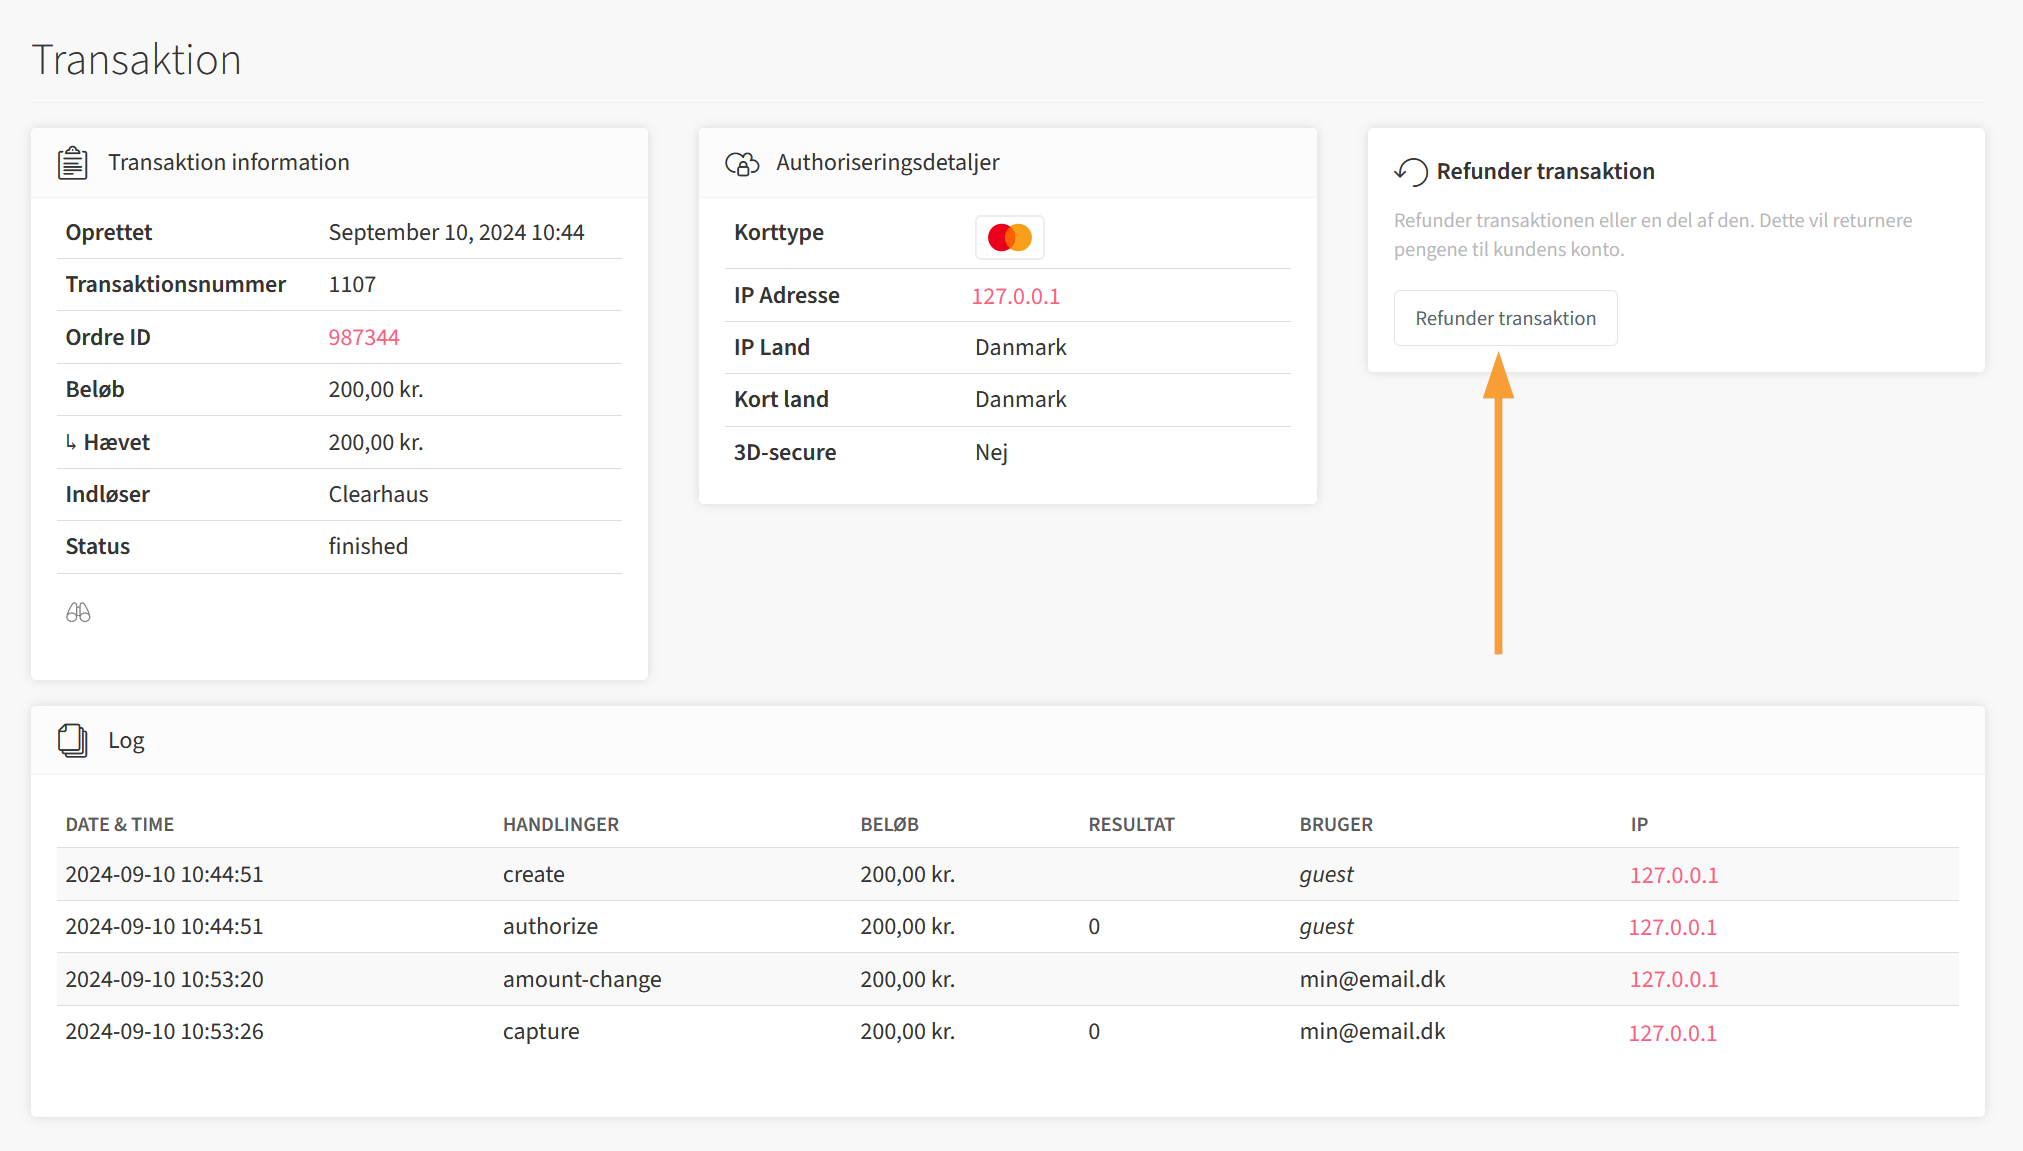2023x1151 pixels.
Task: Click min@email.dk in the capture row
Action: 1372,1031
